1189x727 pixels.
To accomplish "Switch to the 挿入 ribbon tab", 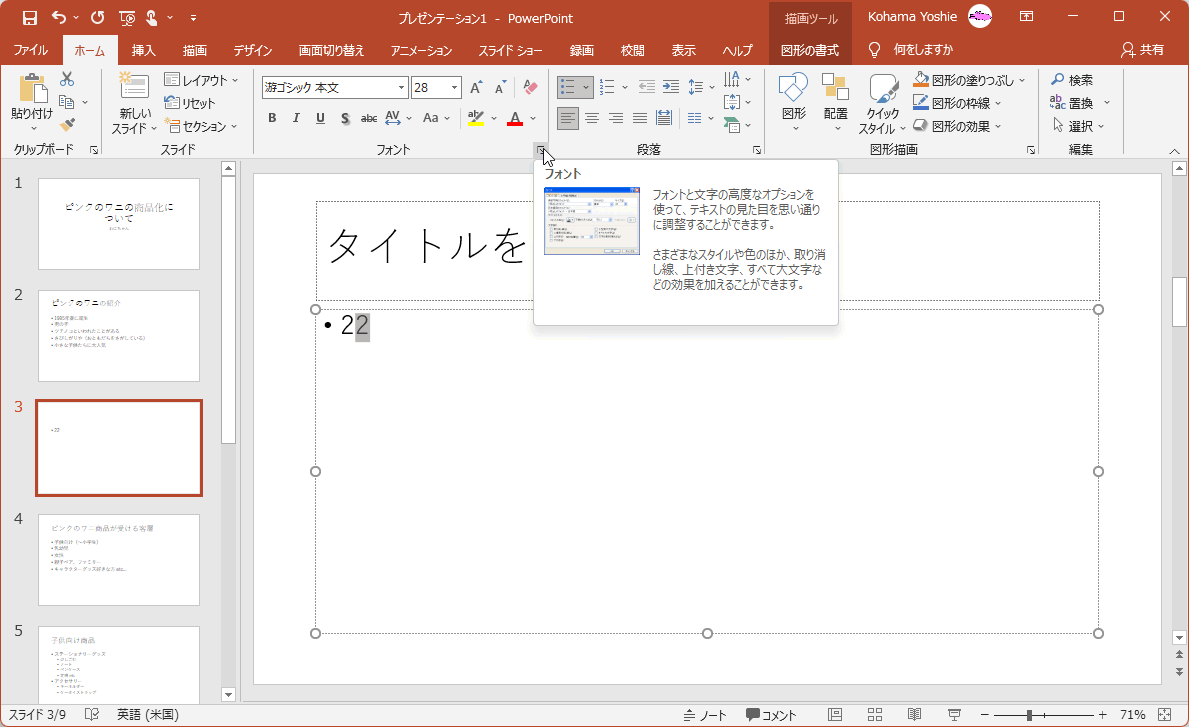I will pos(144,50).
